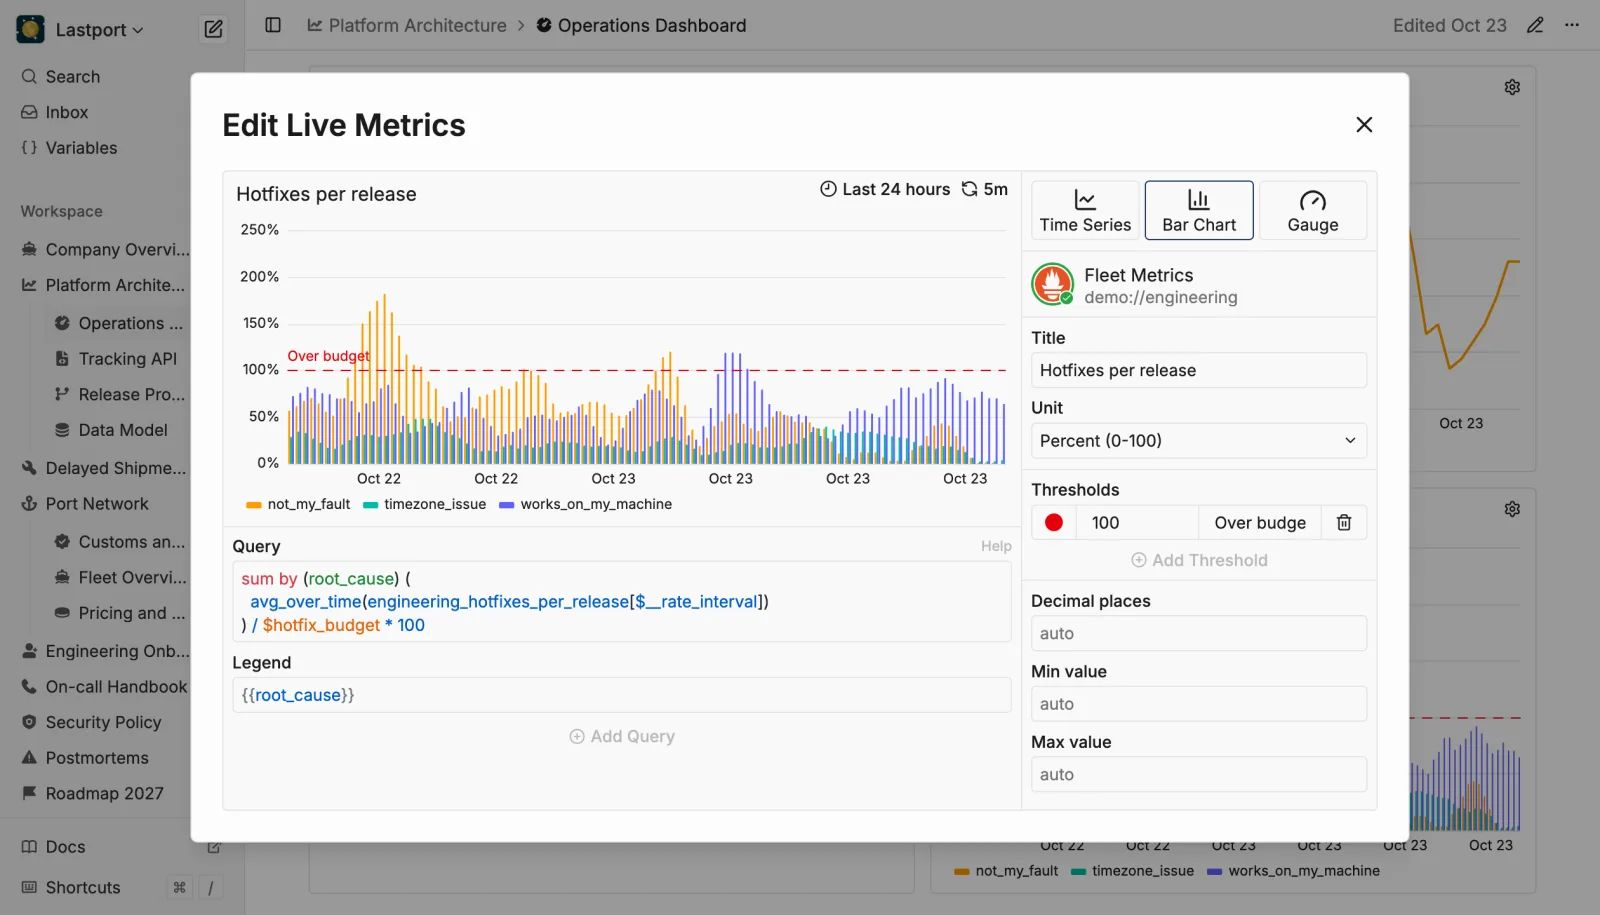
Task: Click the lower widget settings gear
Action: coord(1512,509)
